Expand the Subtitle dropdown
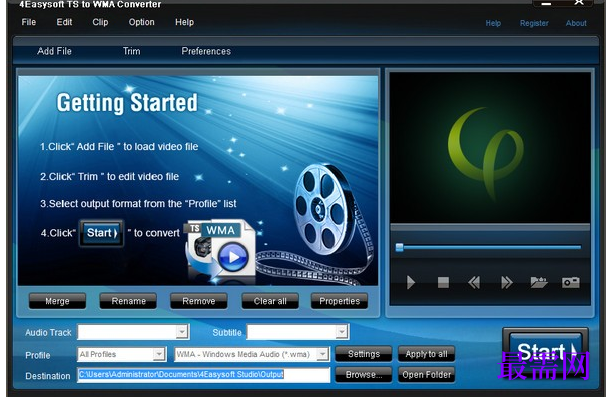Image resolution: width=609 pixels, height=397 pixels. click(x=341, y=332)
